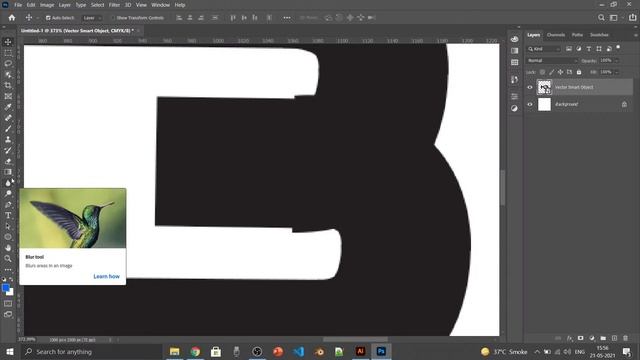Select the Eraser tool

tap(8, 161)
